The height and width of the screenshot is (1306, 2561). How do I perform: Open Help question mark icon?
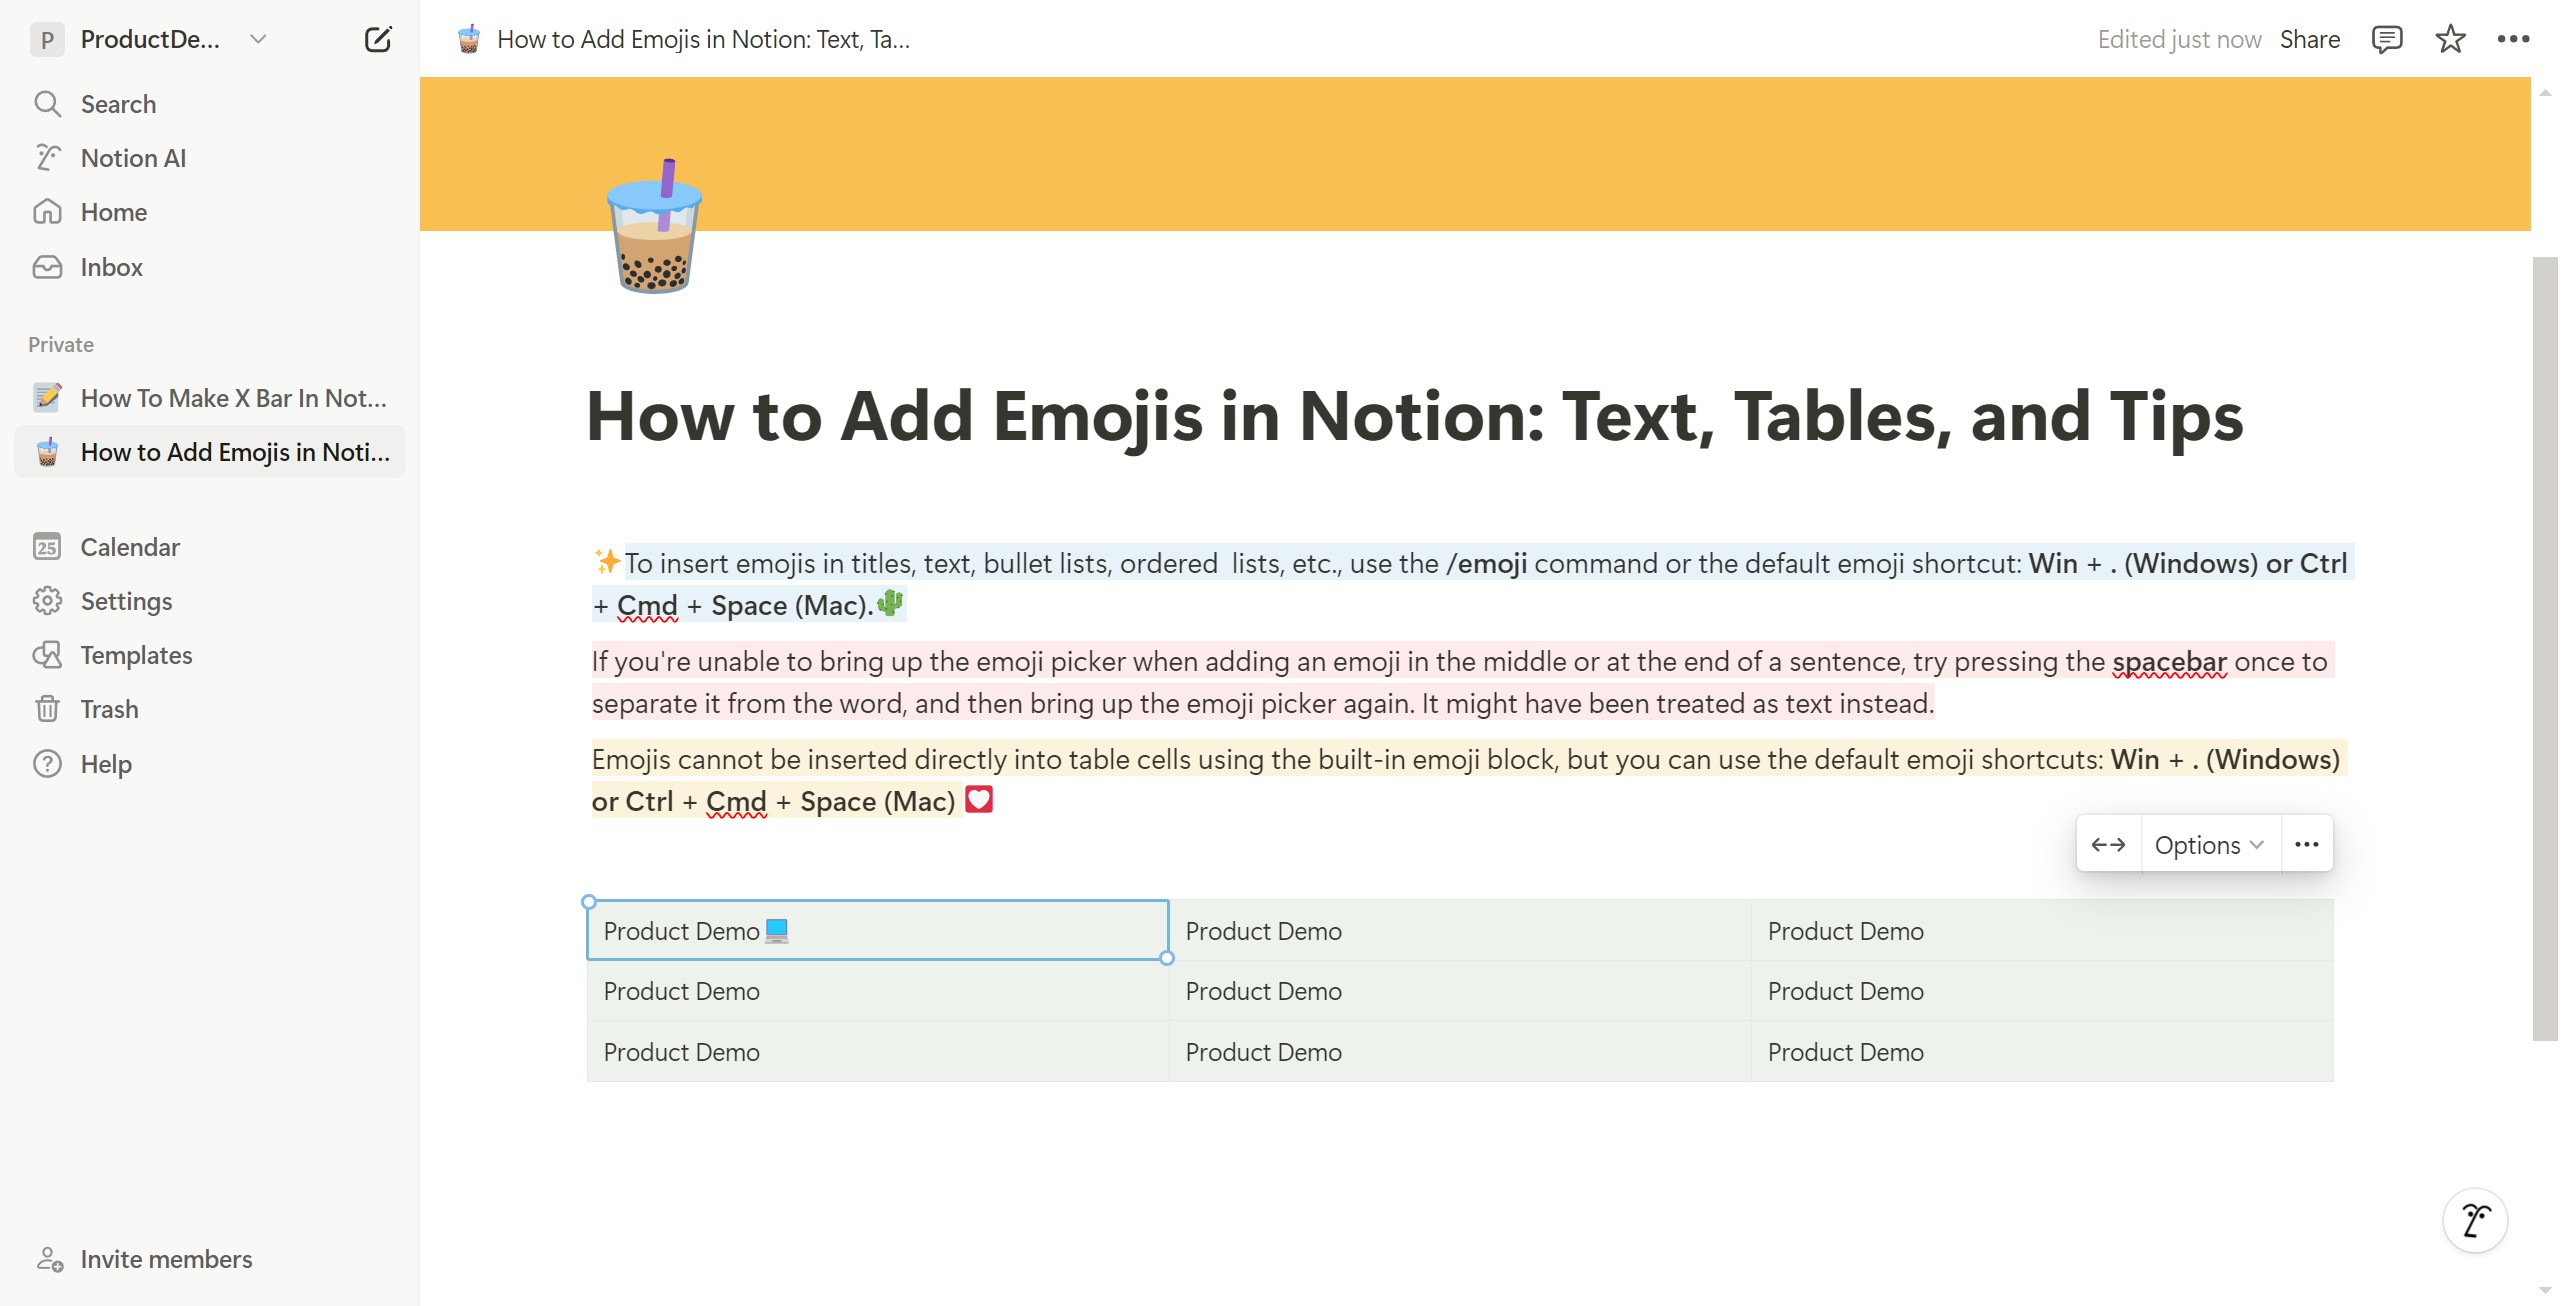tap(47, 764)
